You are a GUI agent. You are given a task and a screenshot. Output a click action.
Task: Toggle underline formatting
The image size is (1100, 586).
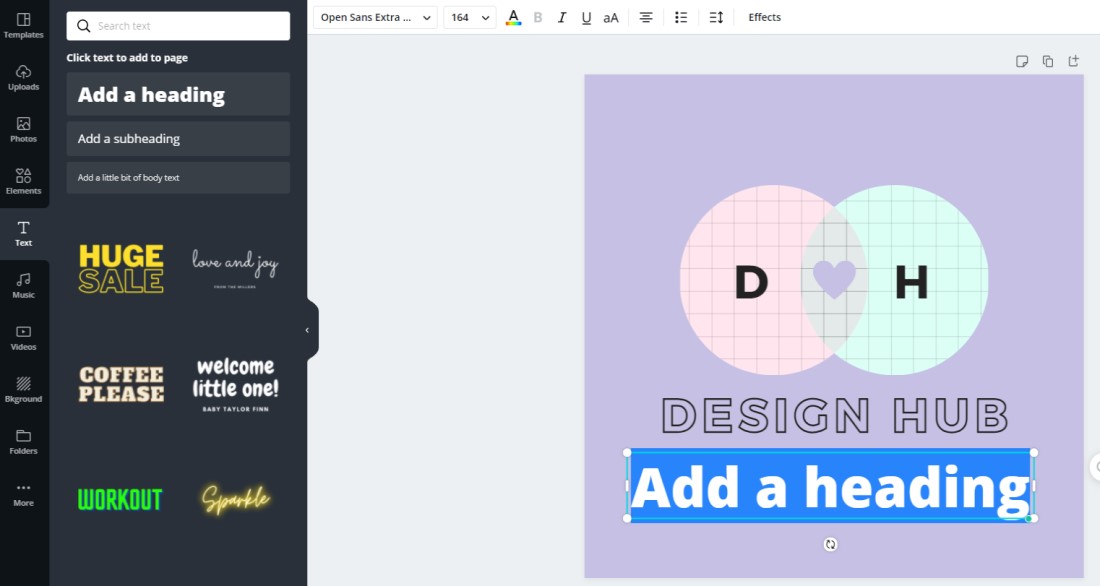click(586, 18)
